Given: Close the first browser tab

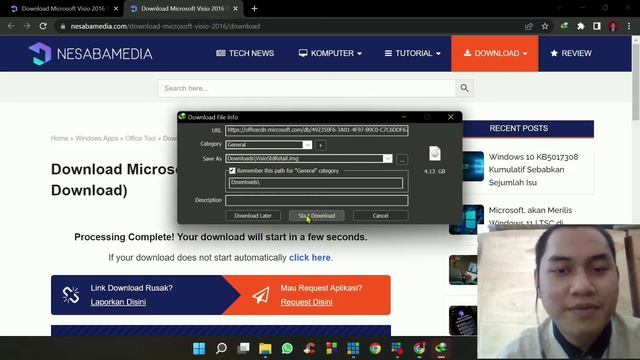Looking at the screenshot, I should pos(116,9).
